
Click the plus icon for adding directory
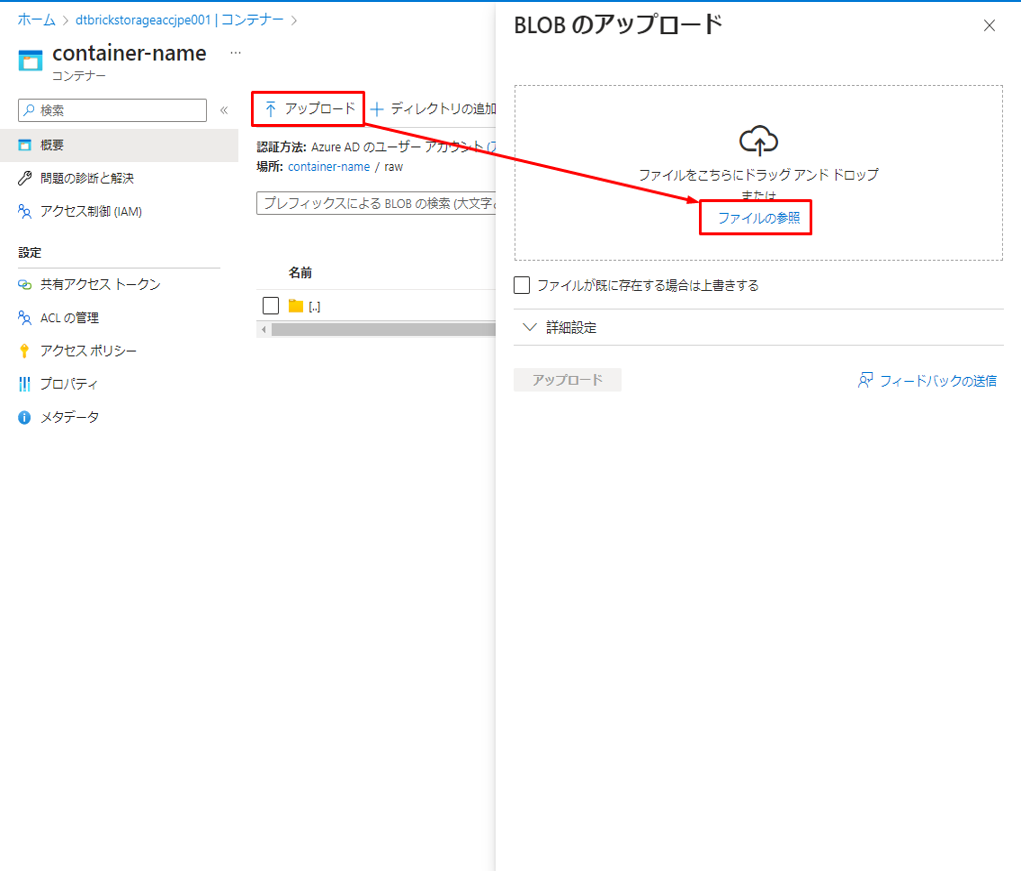point(377,109)
